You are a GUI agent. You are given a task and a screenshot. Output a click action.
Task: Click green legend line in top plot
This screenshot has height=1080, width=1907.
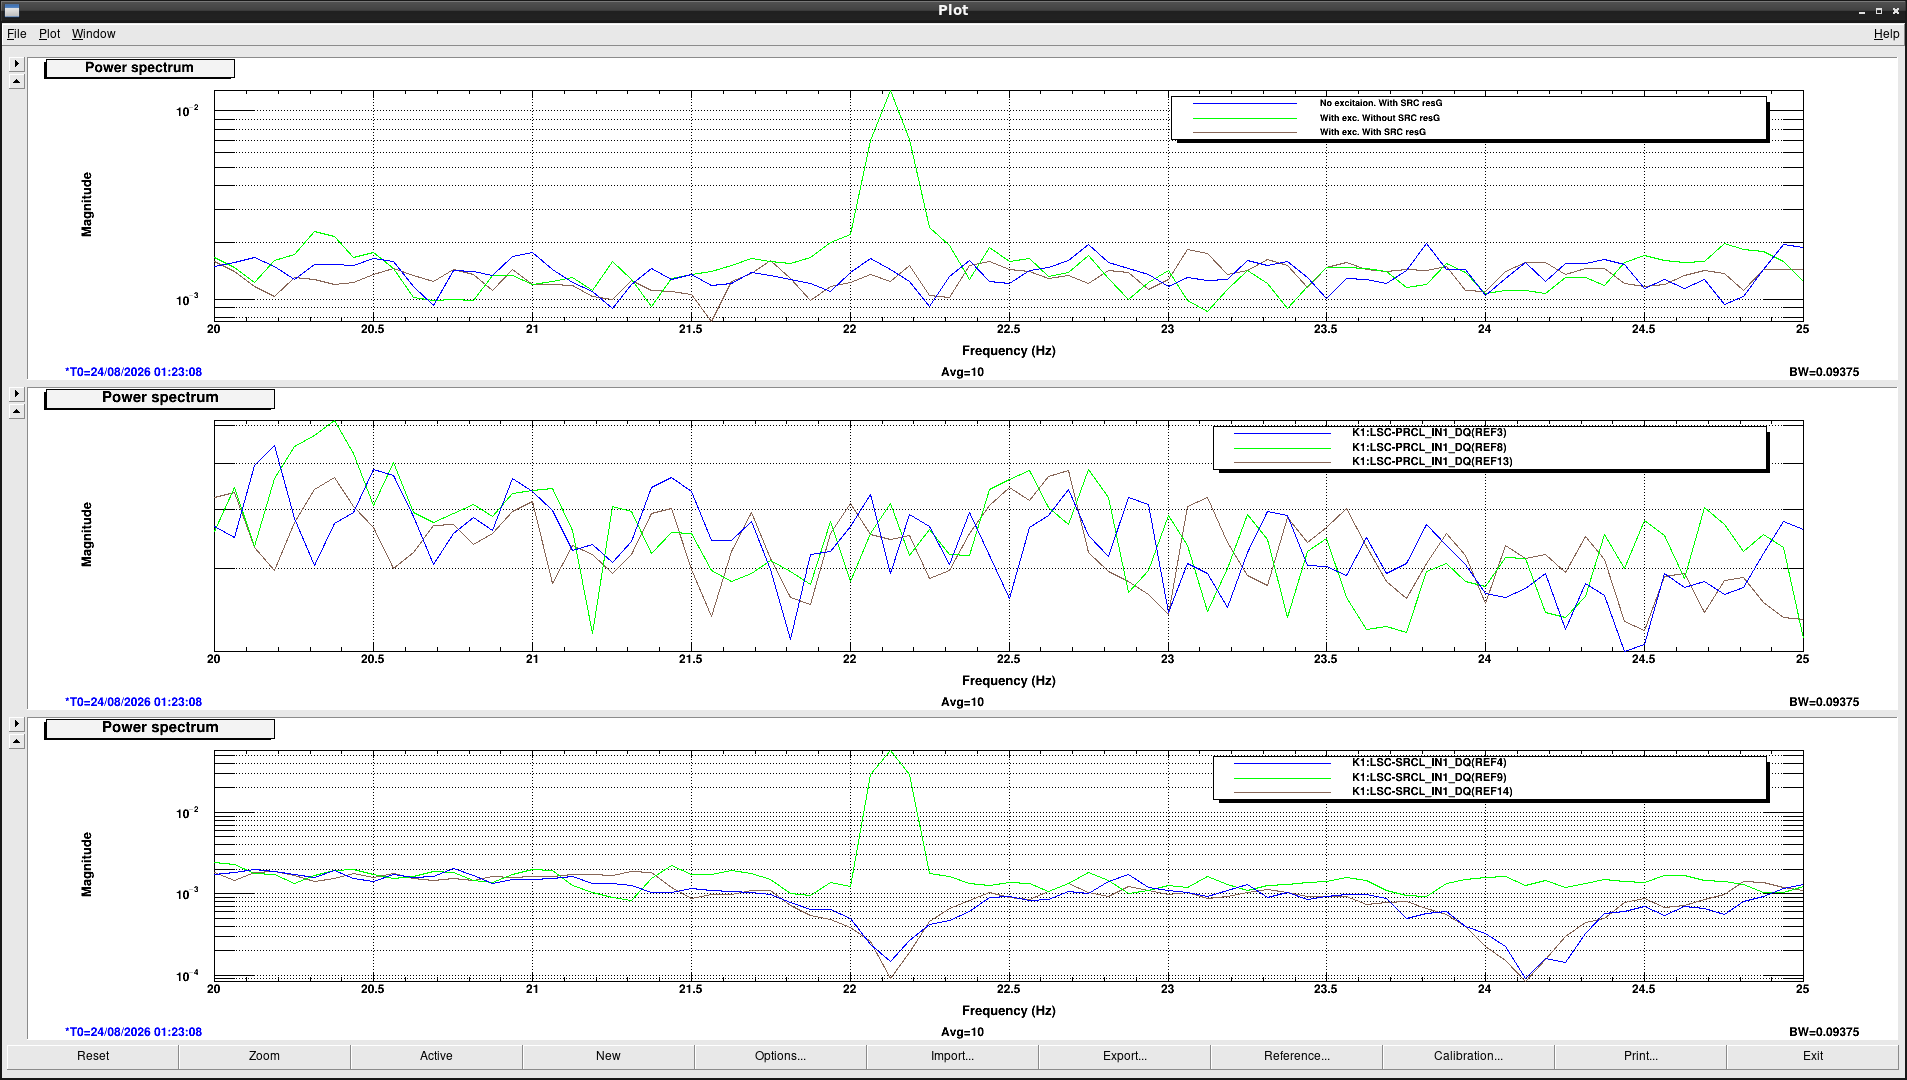[x=1244, y=118]
